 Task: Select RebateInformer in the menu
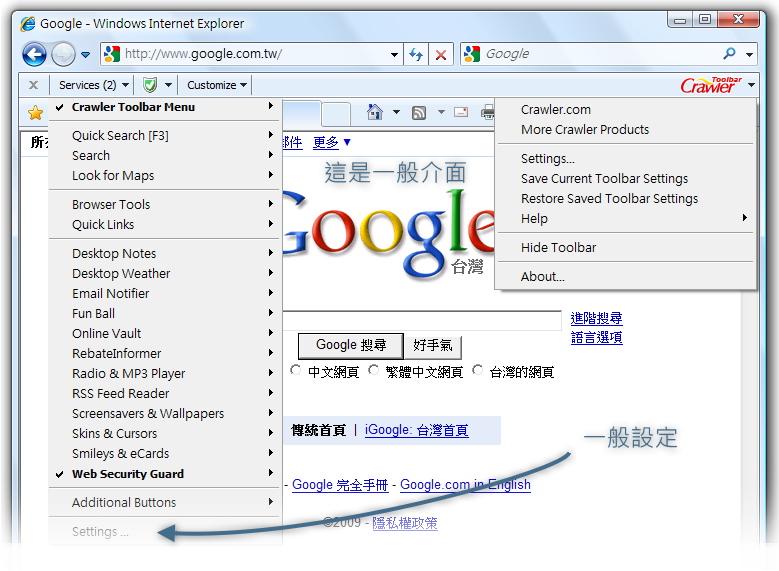pos(165,353)
